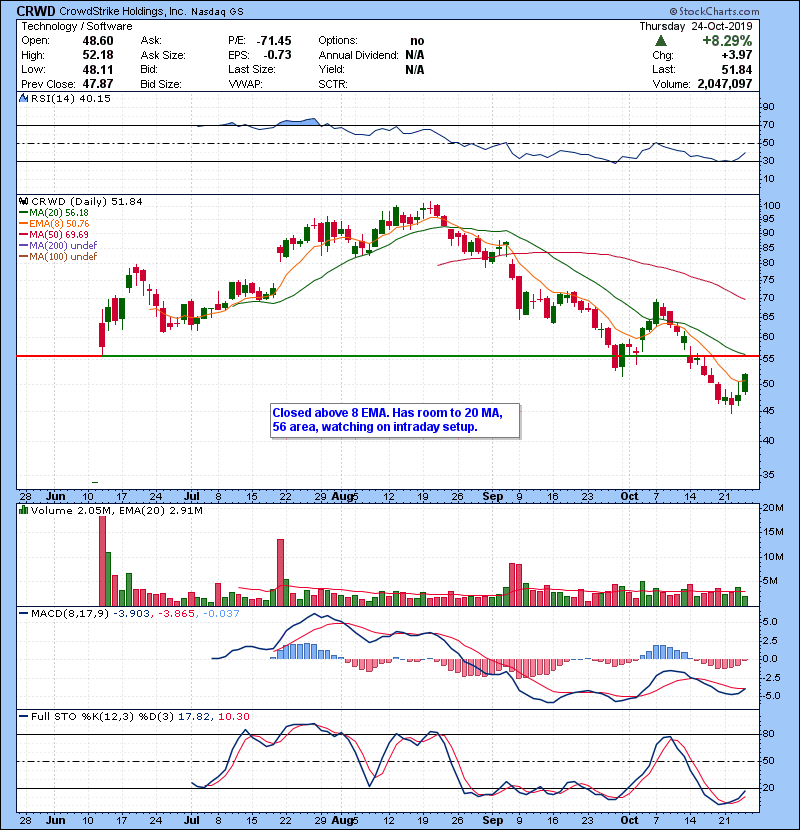800x830 pixels.
Task: Click the 15M mark on the volume axis
Action: pos(772,532)
